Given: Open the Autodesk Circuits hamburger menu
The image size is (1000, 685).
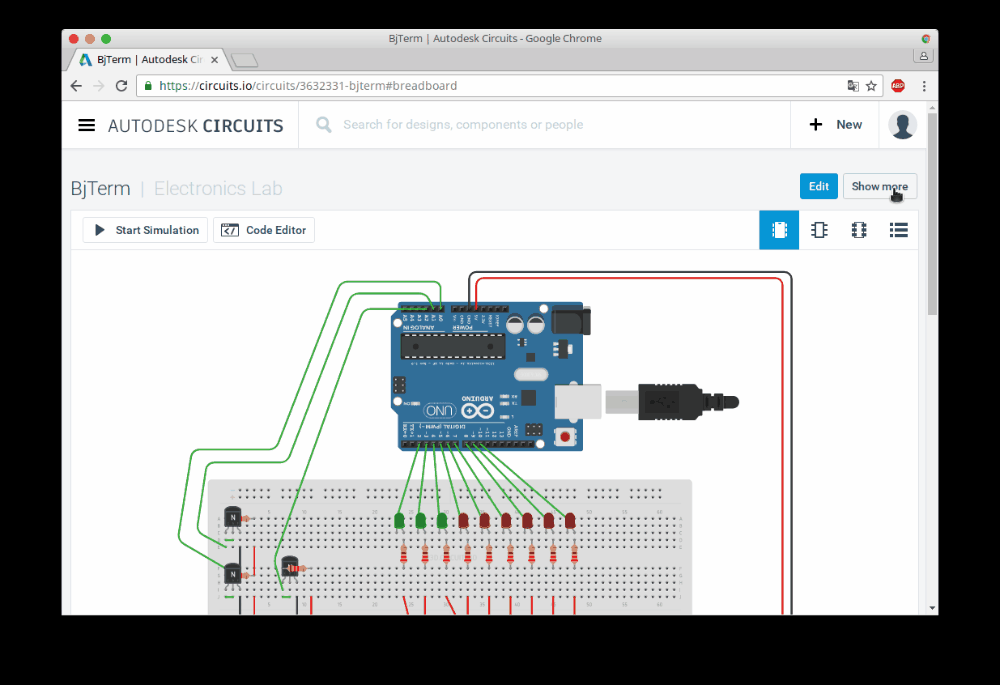Looking at the screenshot, I should [86, 125].
